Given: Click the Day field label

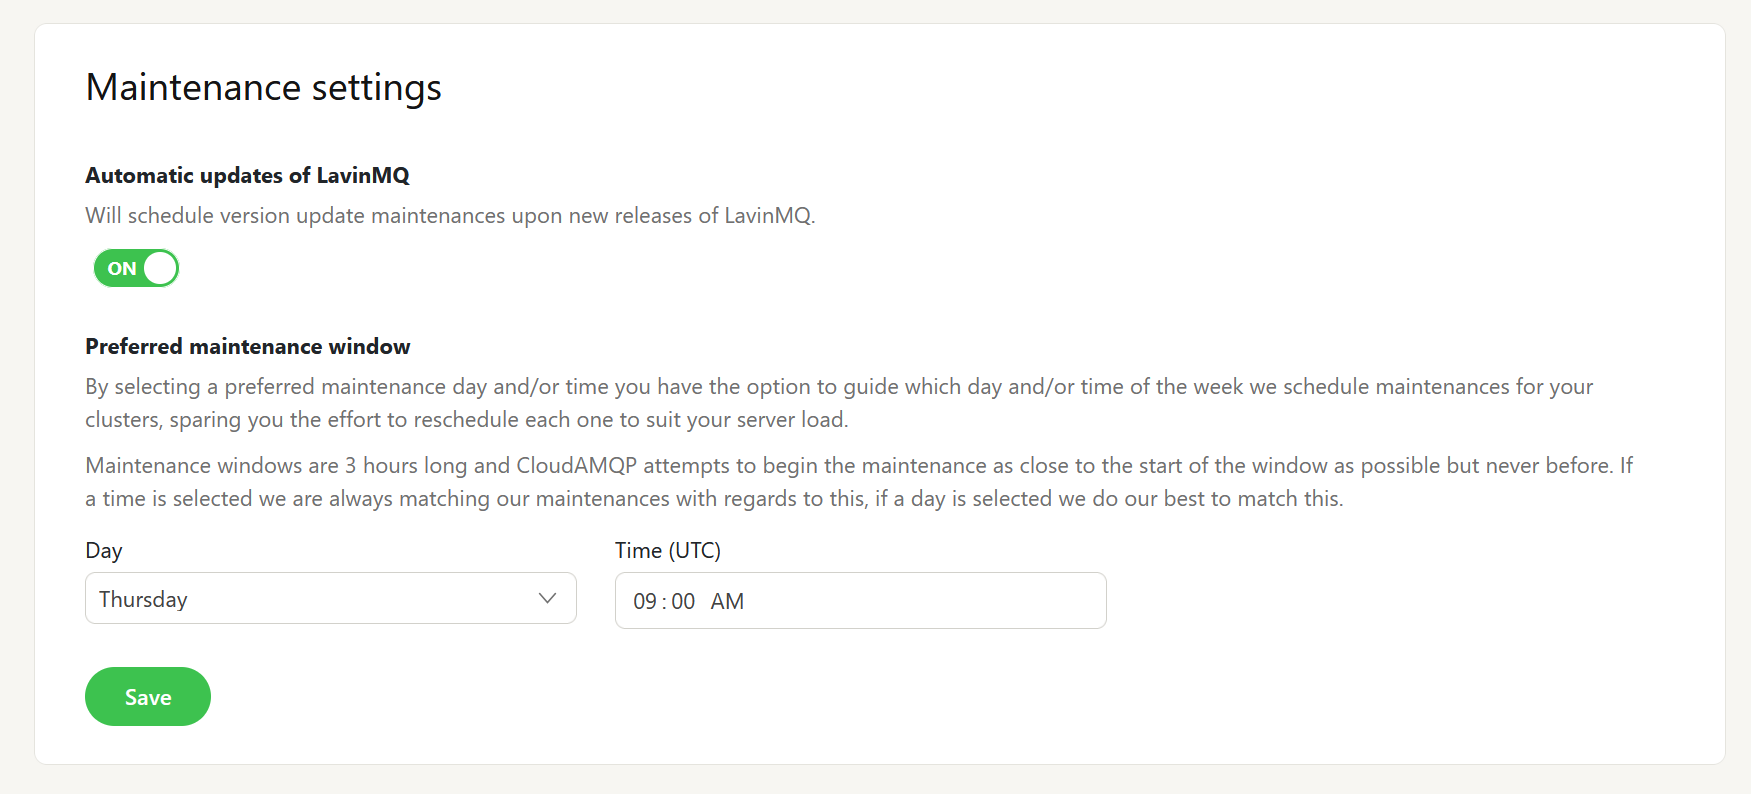Looking at the screenshot, I should click(104, 550).
